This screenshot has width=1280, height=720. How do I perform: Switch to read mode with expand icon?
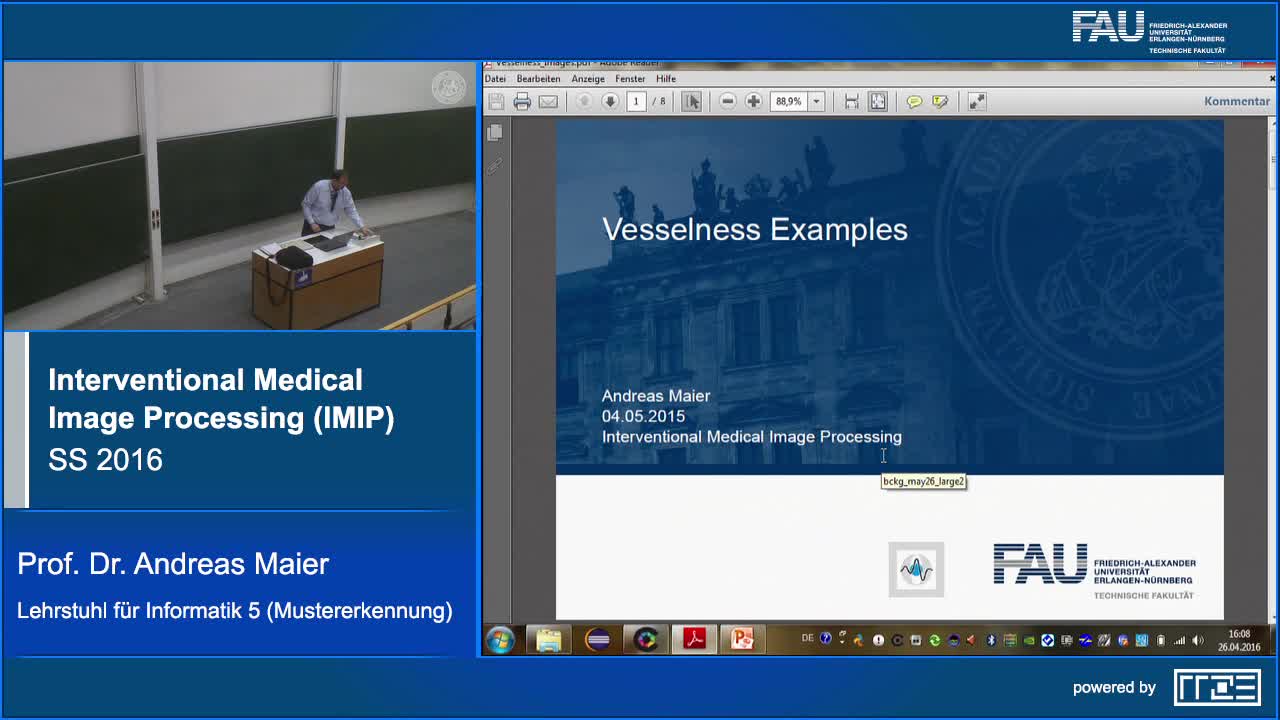pos(977,101)
